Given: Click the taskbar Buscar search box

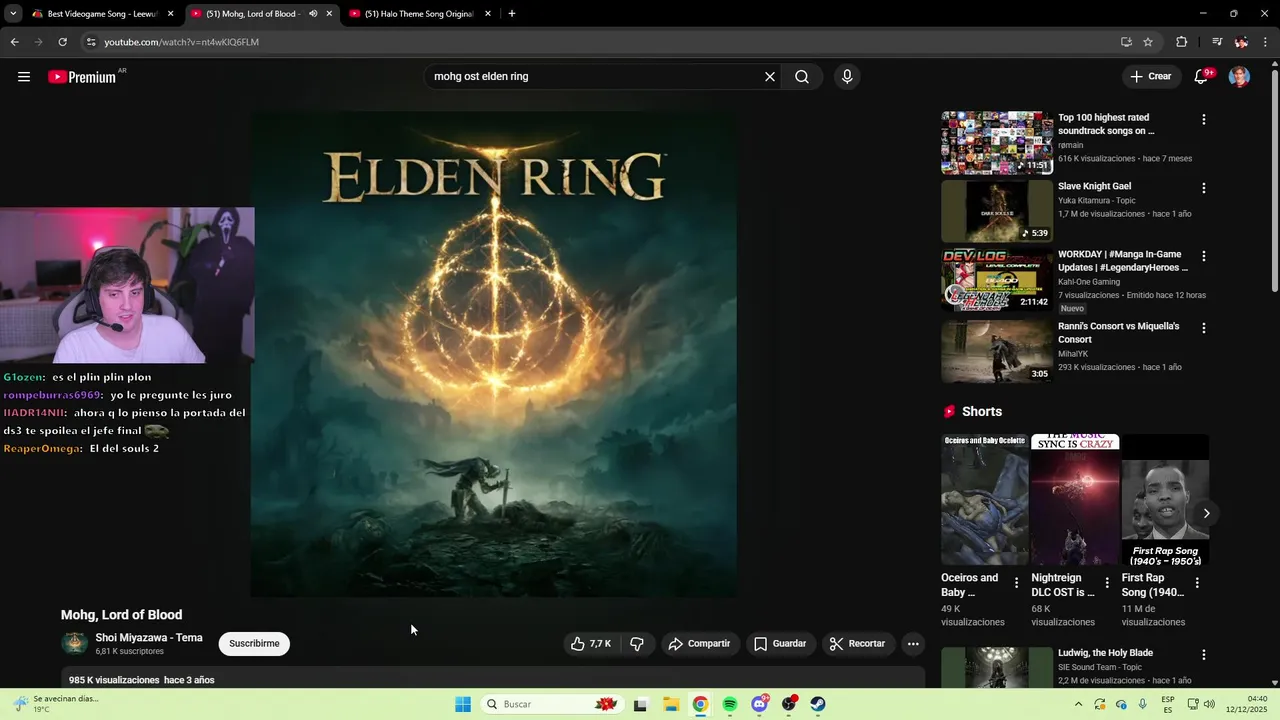Looking at the screenshot, I should pos(552,704).
